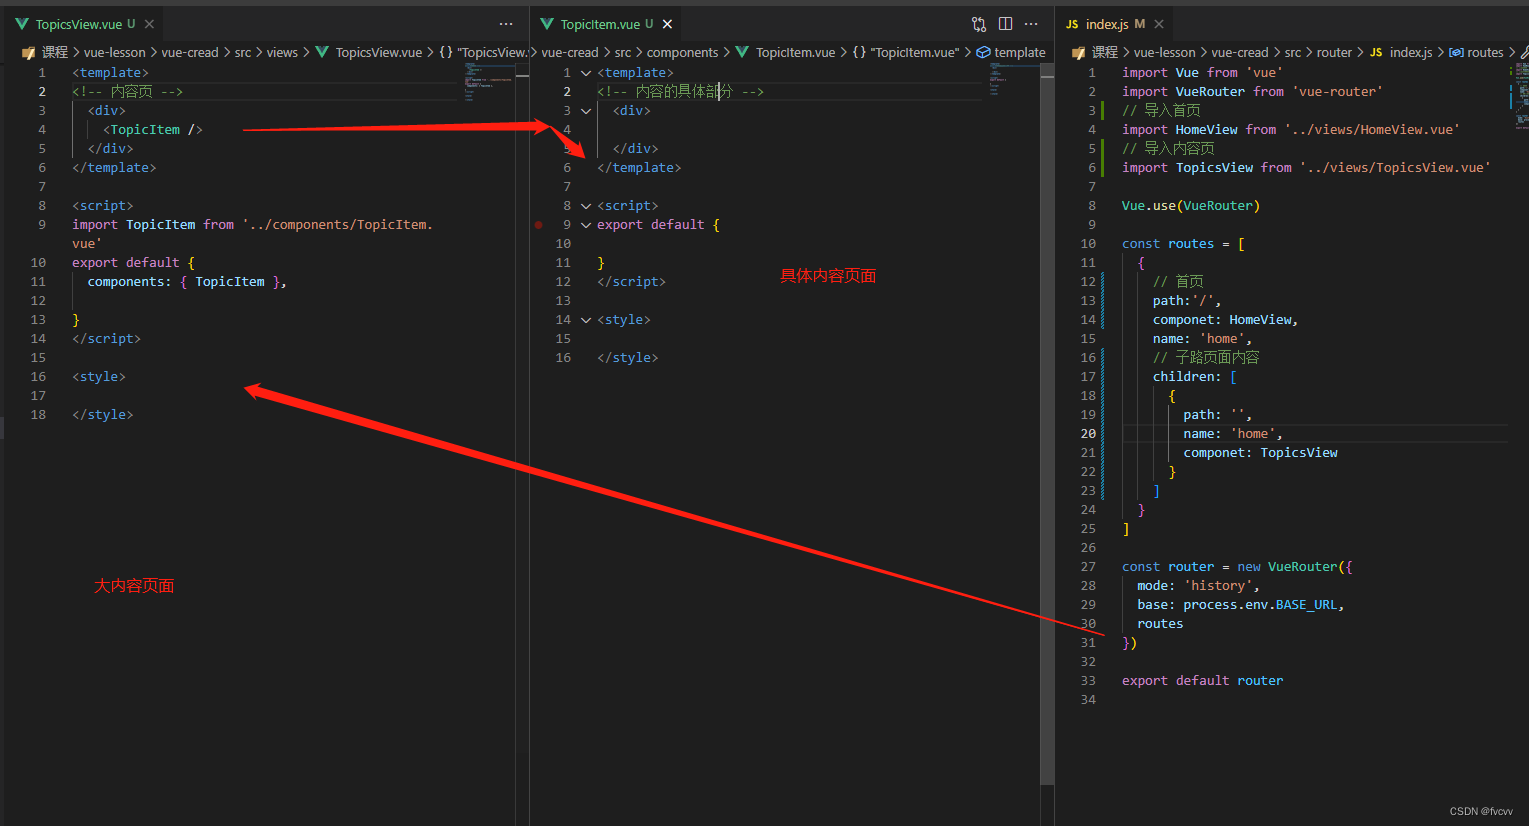The image size is (1529, 826).
Task: Click the index.js editor minimap
Action: click(1521, 95)
